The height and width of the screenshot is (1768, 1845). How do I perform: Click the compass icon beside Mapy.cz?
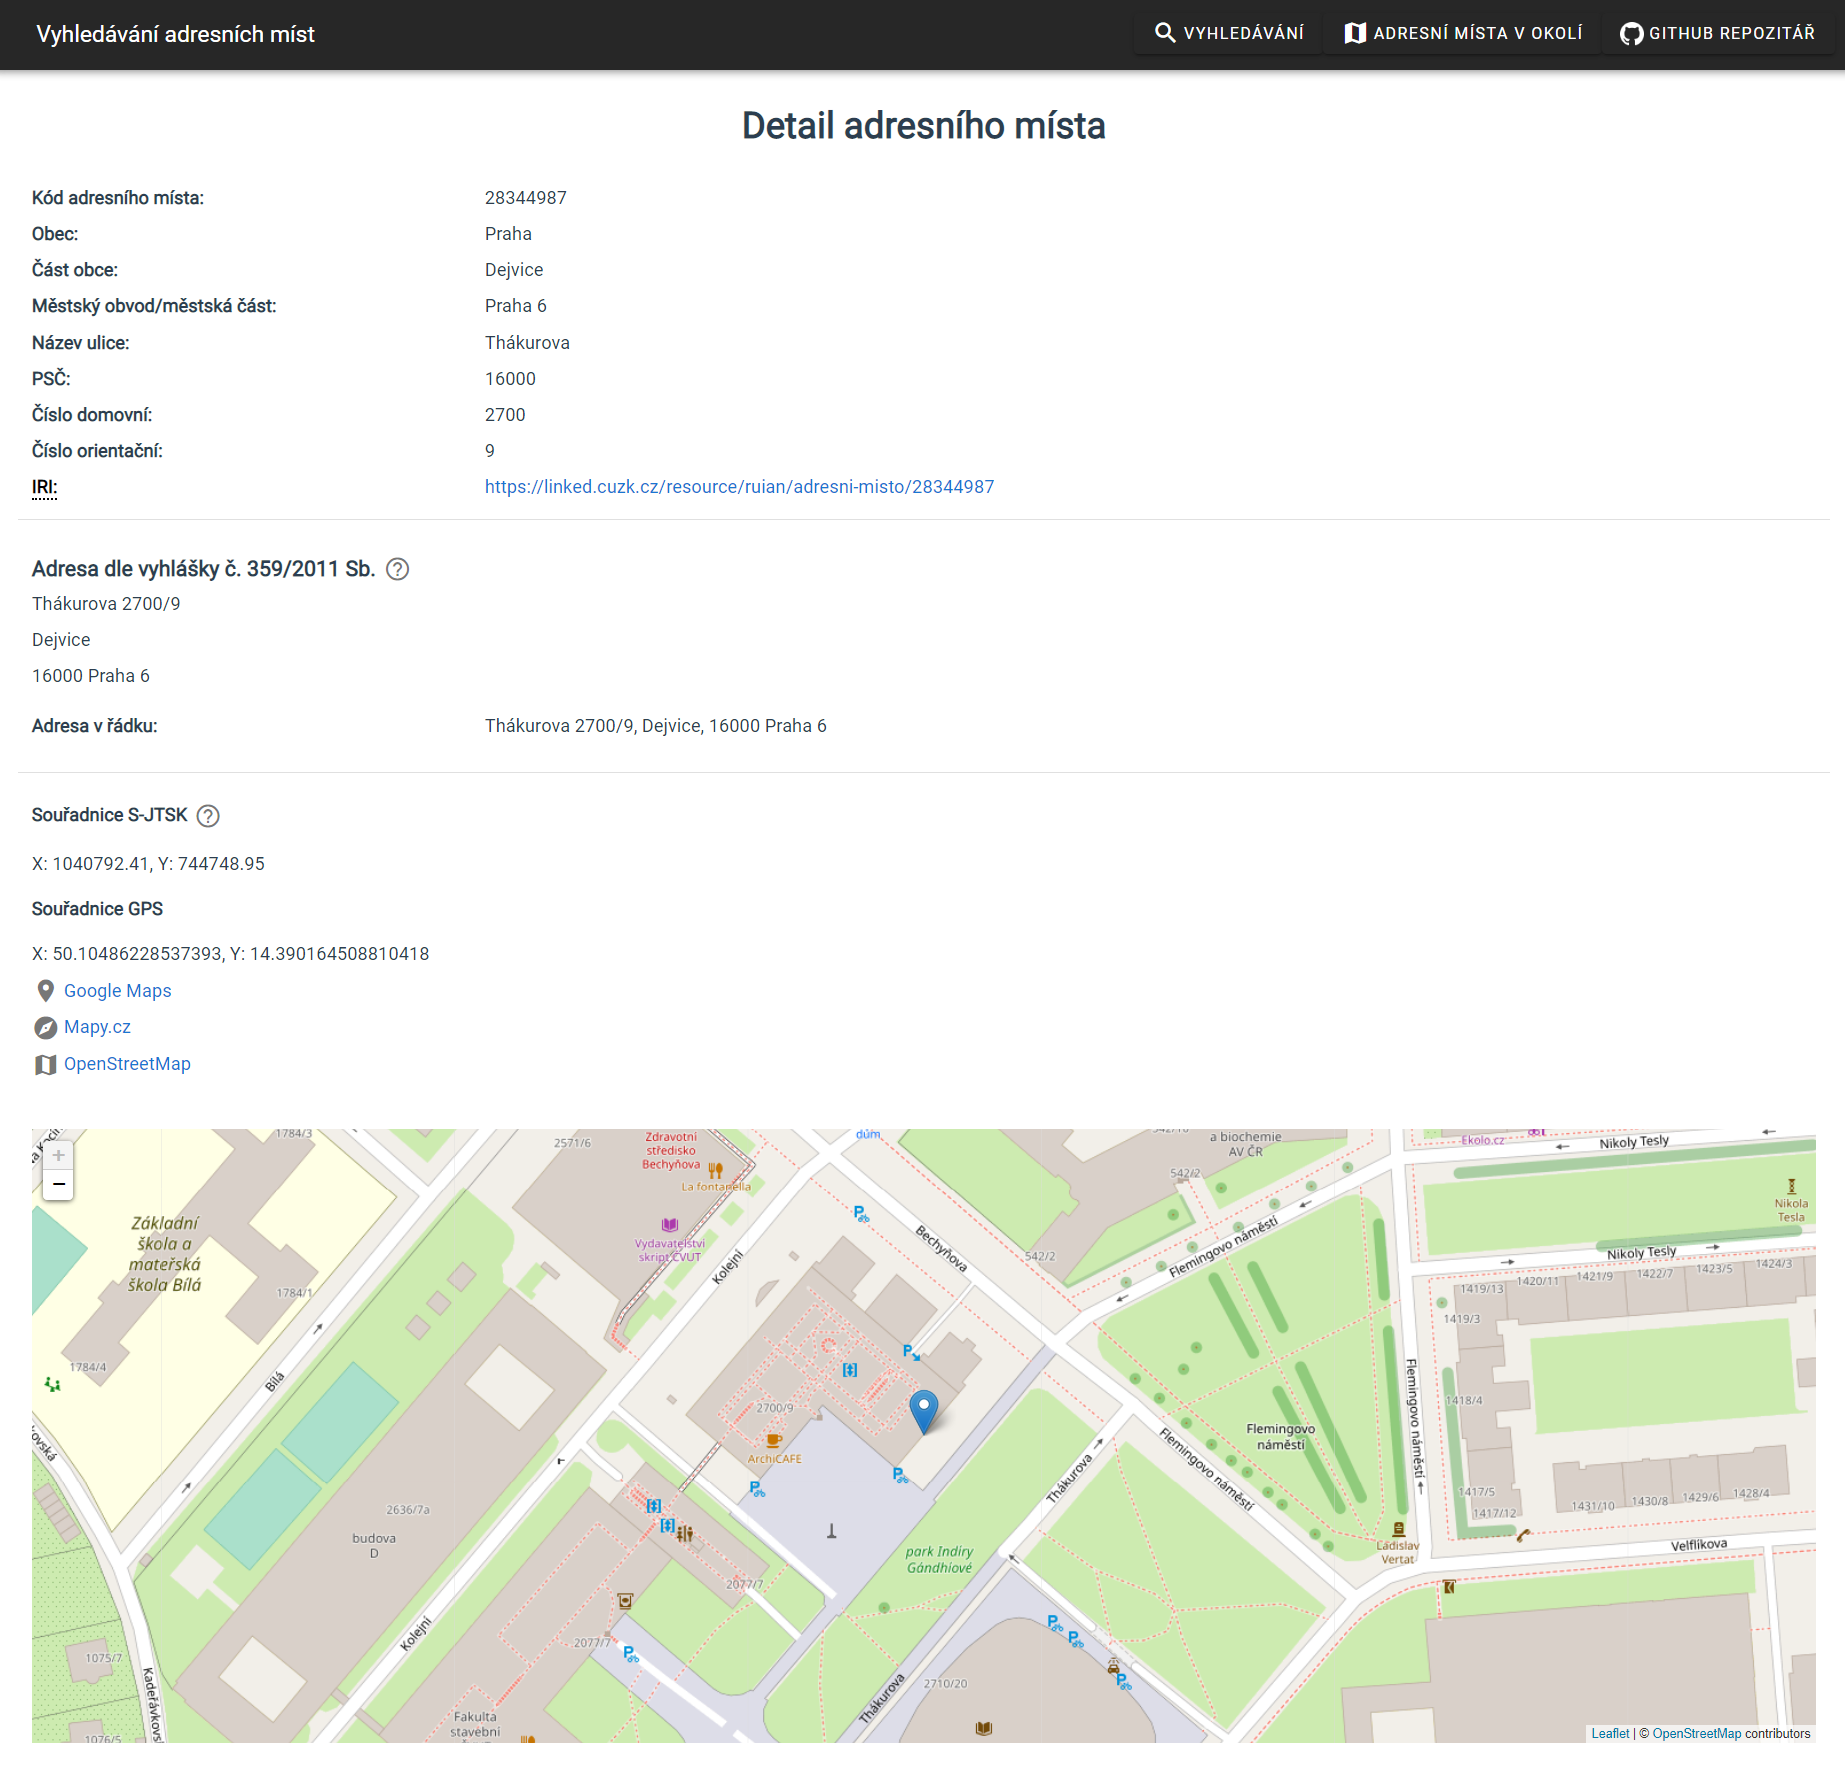point(45,1027)
